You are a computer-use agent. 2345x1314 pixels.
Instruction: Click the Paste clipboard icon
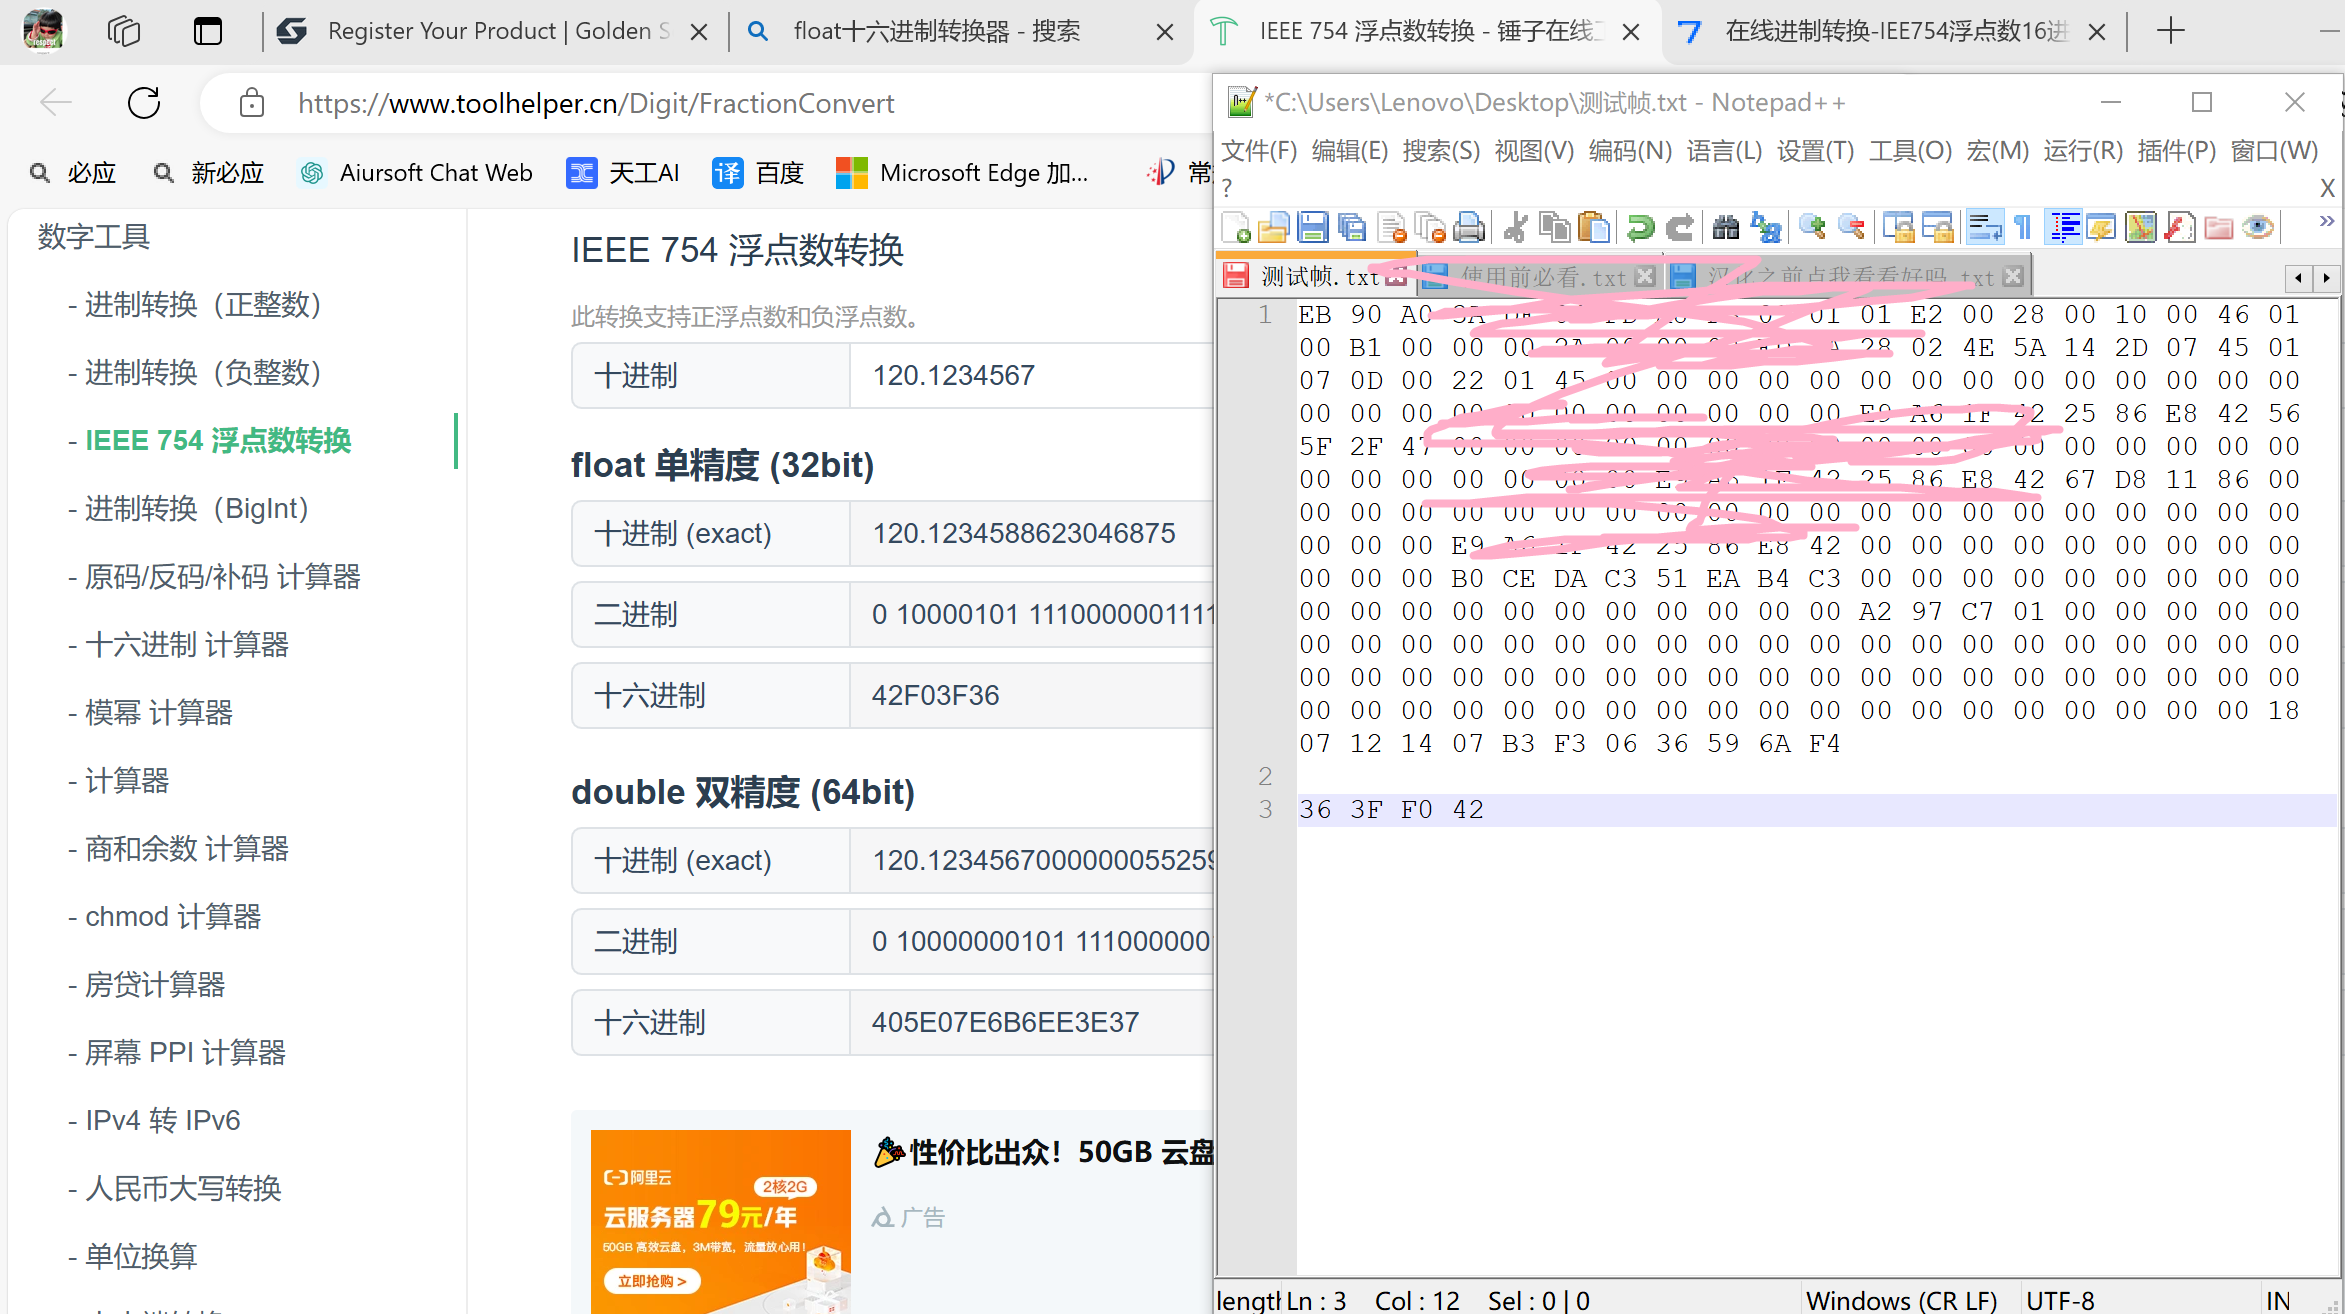[1593, 228]
